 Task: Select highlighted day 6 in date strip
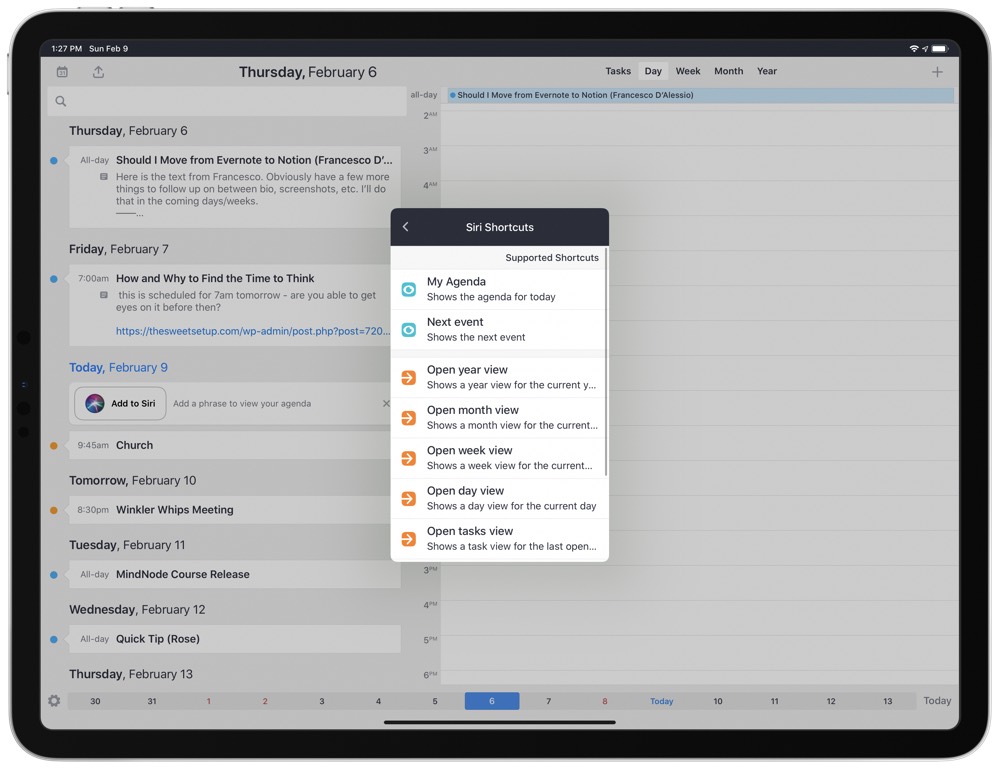[492, 701]
